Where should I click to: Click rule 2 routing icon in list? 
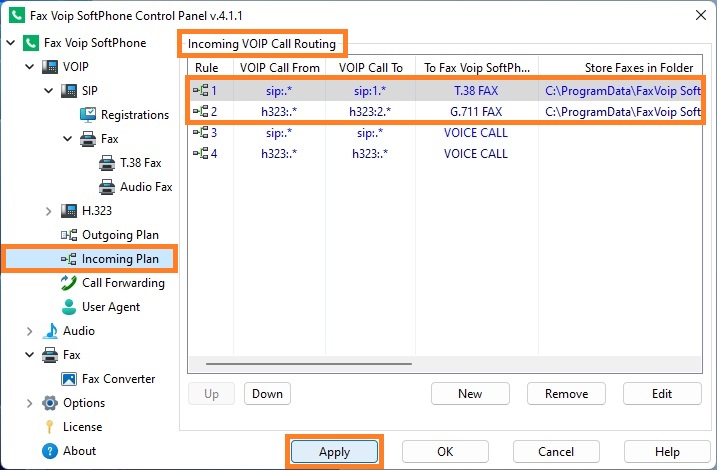coord(201,111)
